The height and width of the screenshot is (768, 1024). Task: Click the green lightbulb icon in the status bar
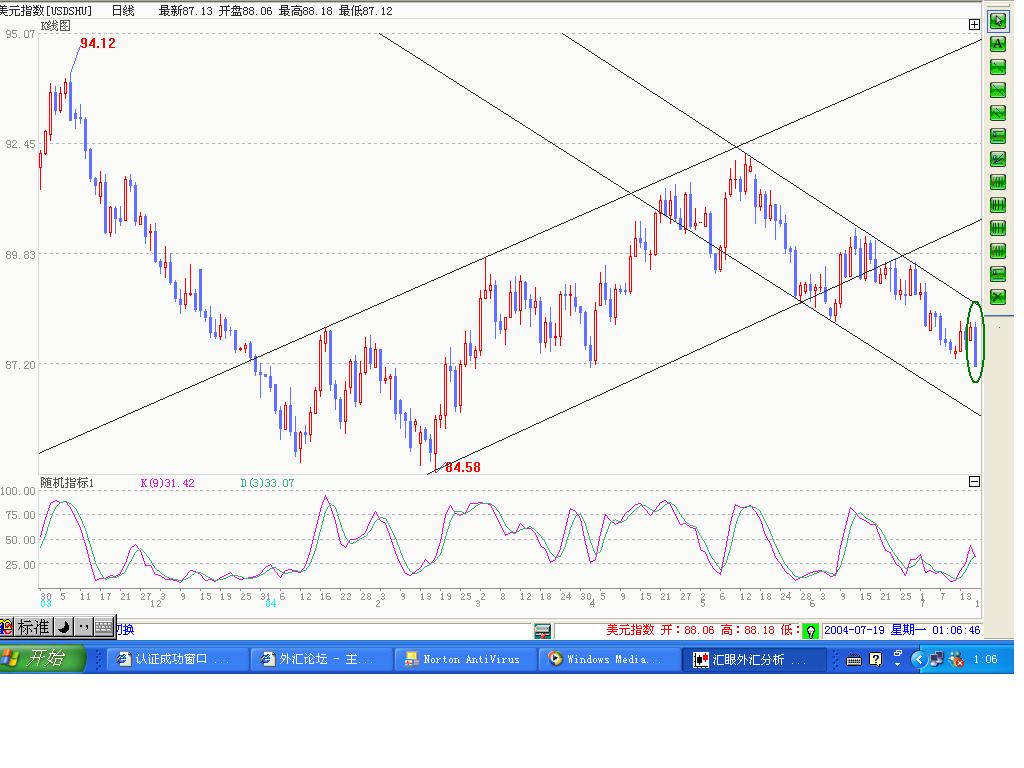click(x=810, y=631)
